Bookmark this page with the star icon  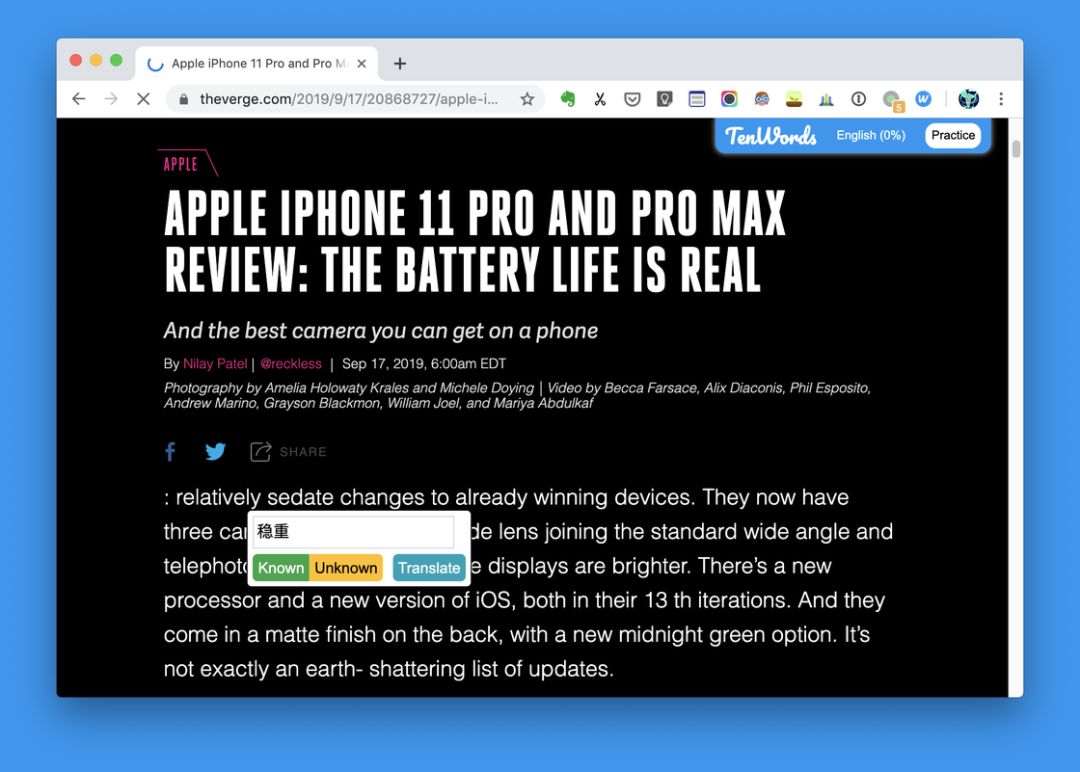click(528, 99)
